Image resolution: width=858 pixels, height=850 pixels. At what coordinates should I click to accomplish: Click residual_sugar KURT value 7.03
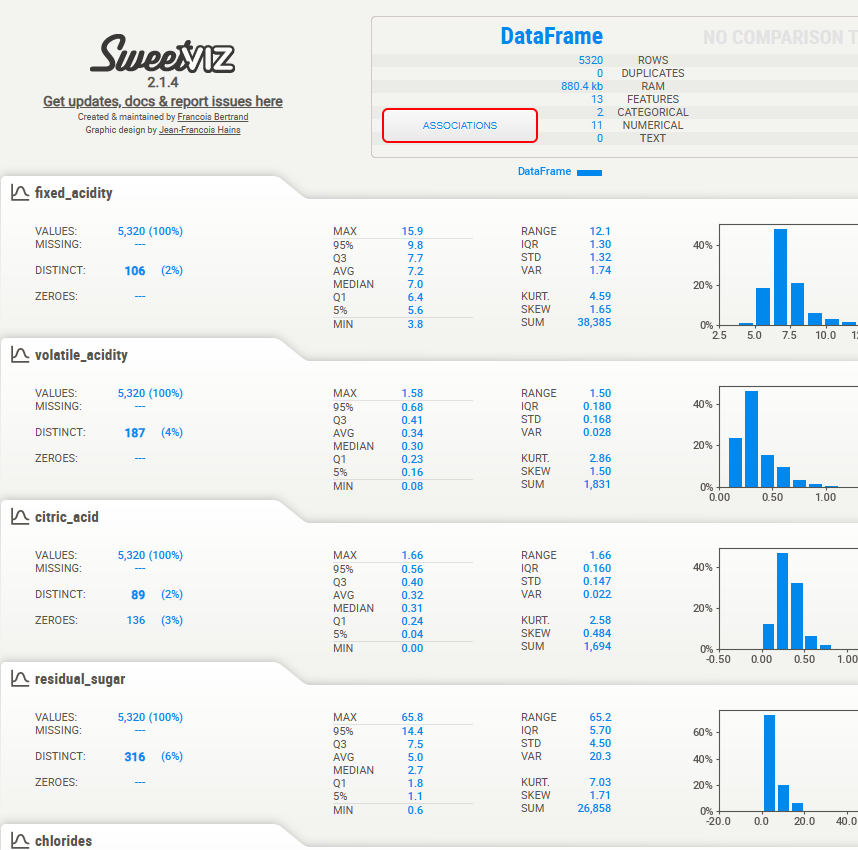click(x=600, y=782)
